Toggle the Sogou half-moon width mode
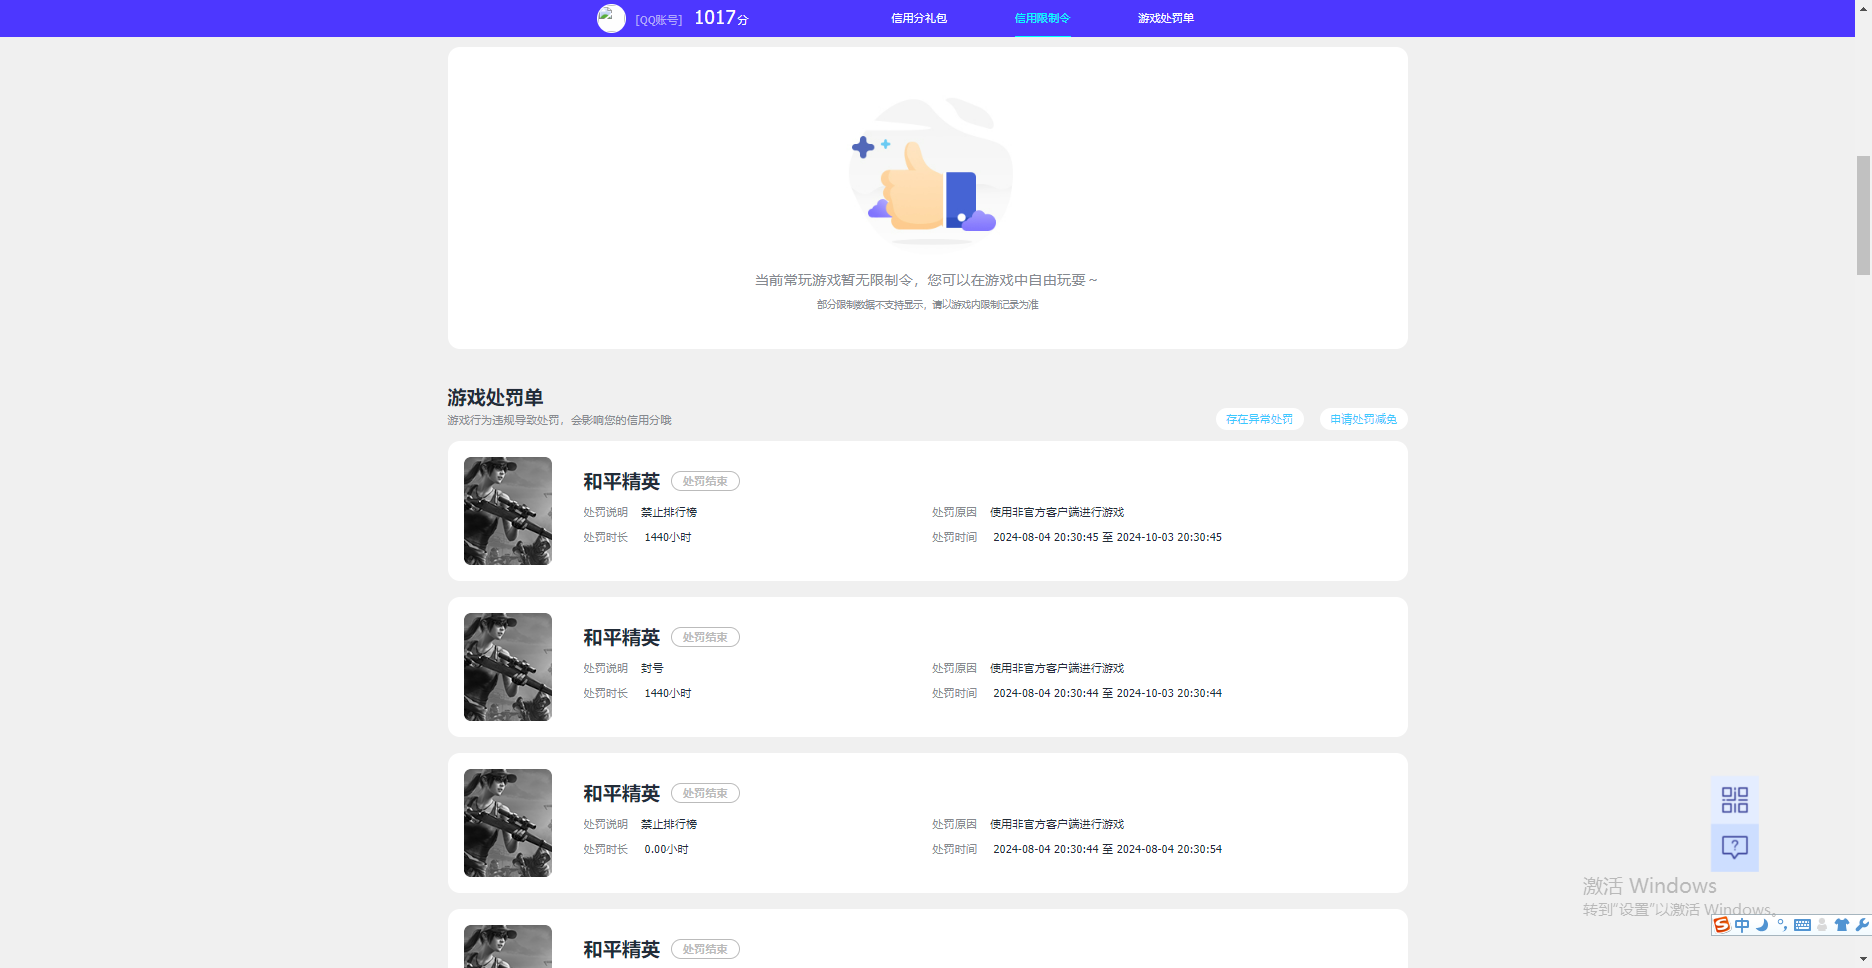Screen dimensions: 1872x968 (x=1762, y=925)
